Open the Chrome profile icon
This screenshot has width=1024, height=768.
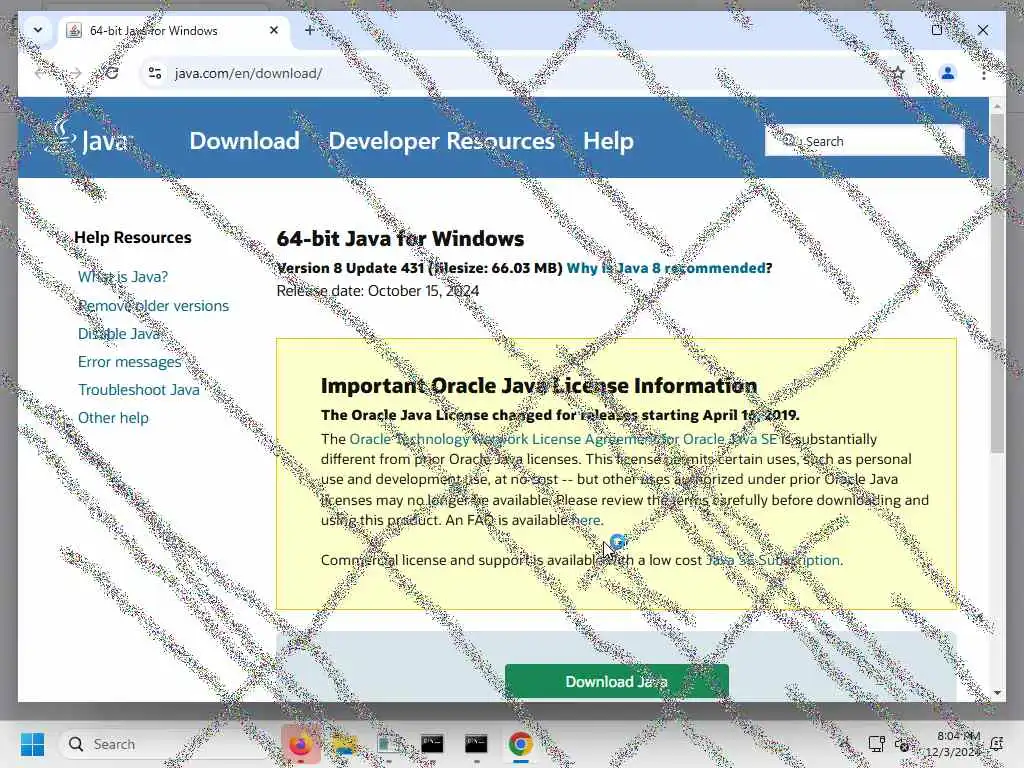click(948, 73)
